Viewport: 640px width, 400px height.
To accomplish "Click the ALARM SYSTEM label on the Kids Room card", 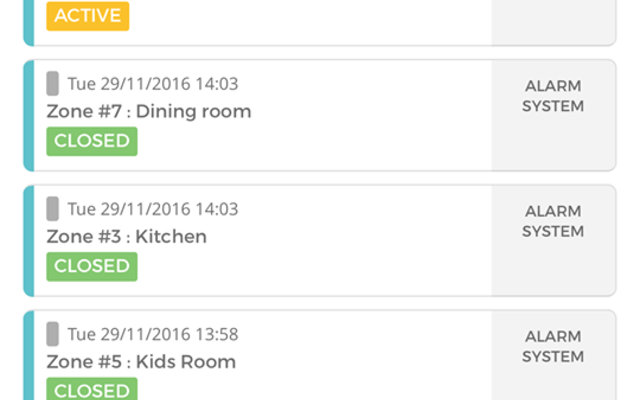I will pos(553,346).
